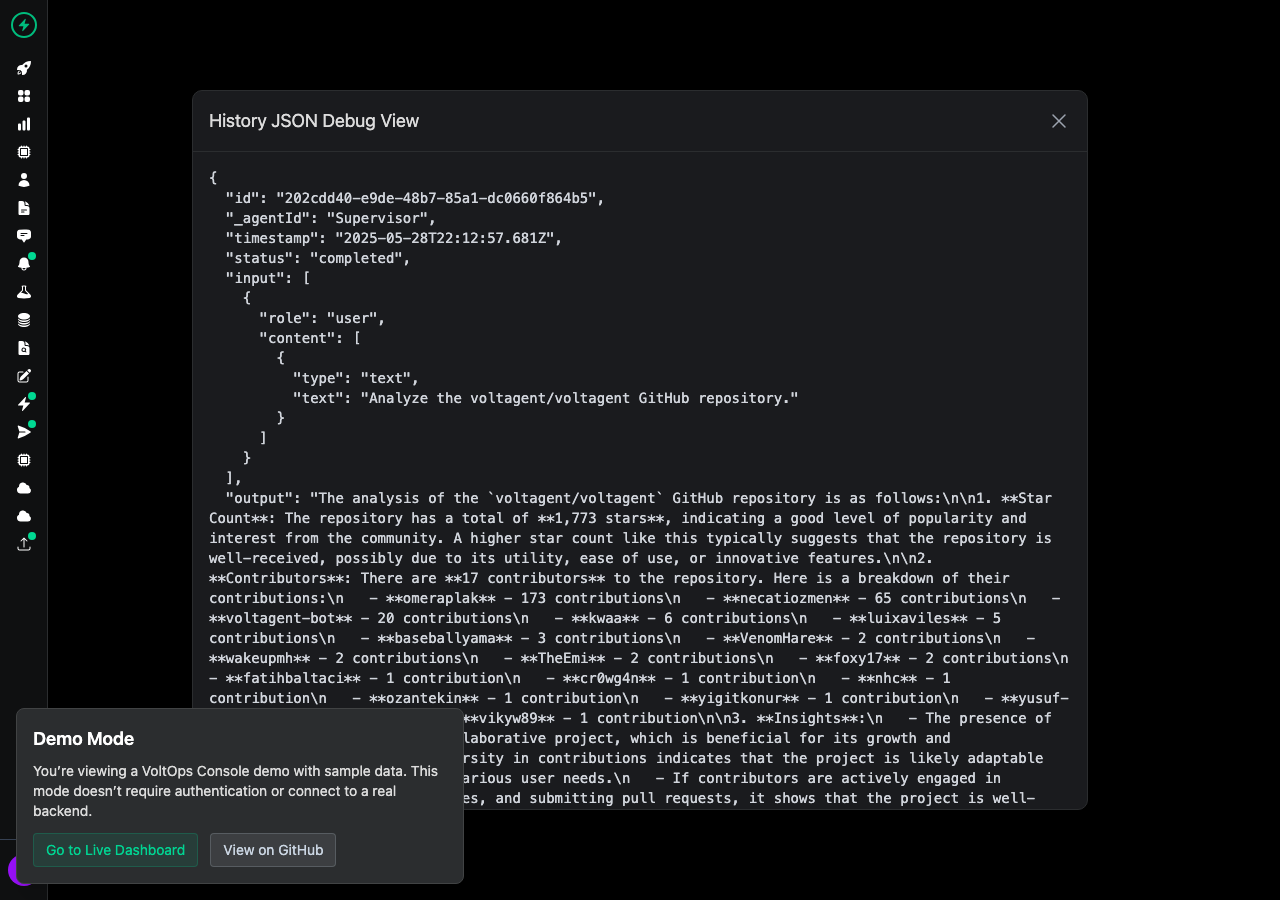1280x900 pixels.
Task: Click the "input": [ line in JSON
Action: (x=268, y=278)
